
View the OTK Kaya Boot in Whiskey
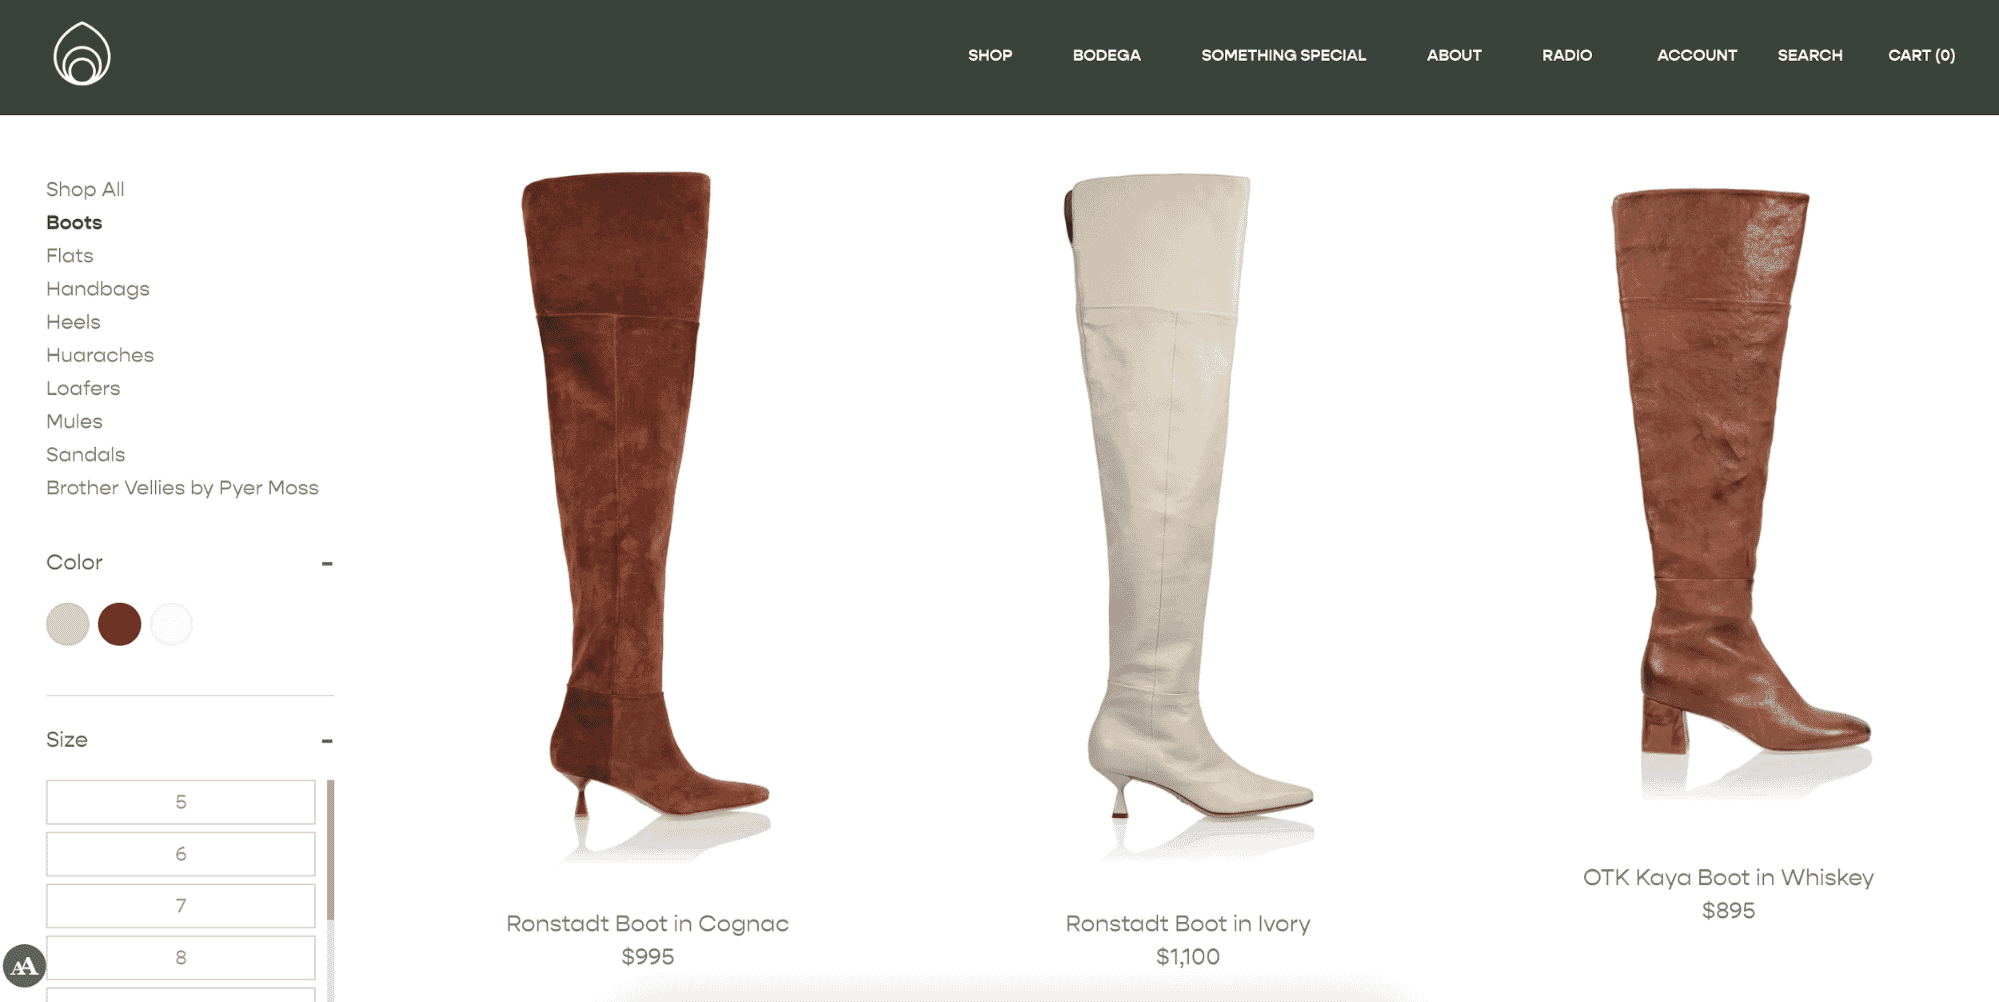pos(1727,877)
